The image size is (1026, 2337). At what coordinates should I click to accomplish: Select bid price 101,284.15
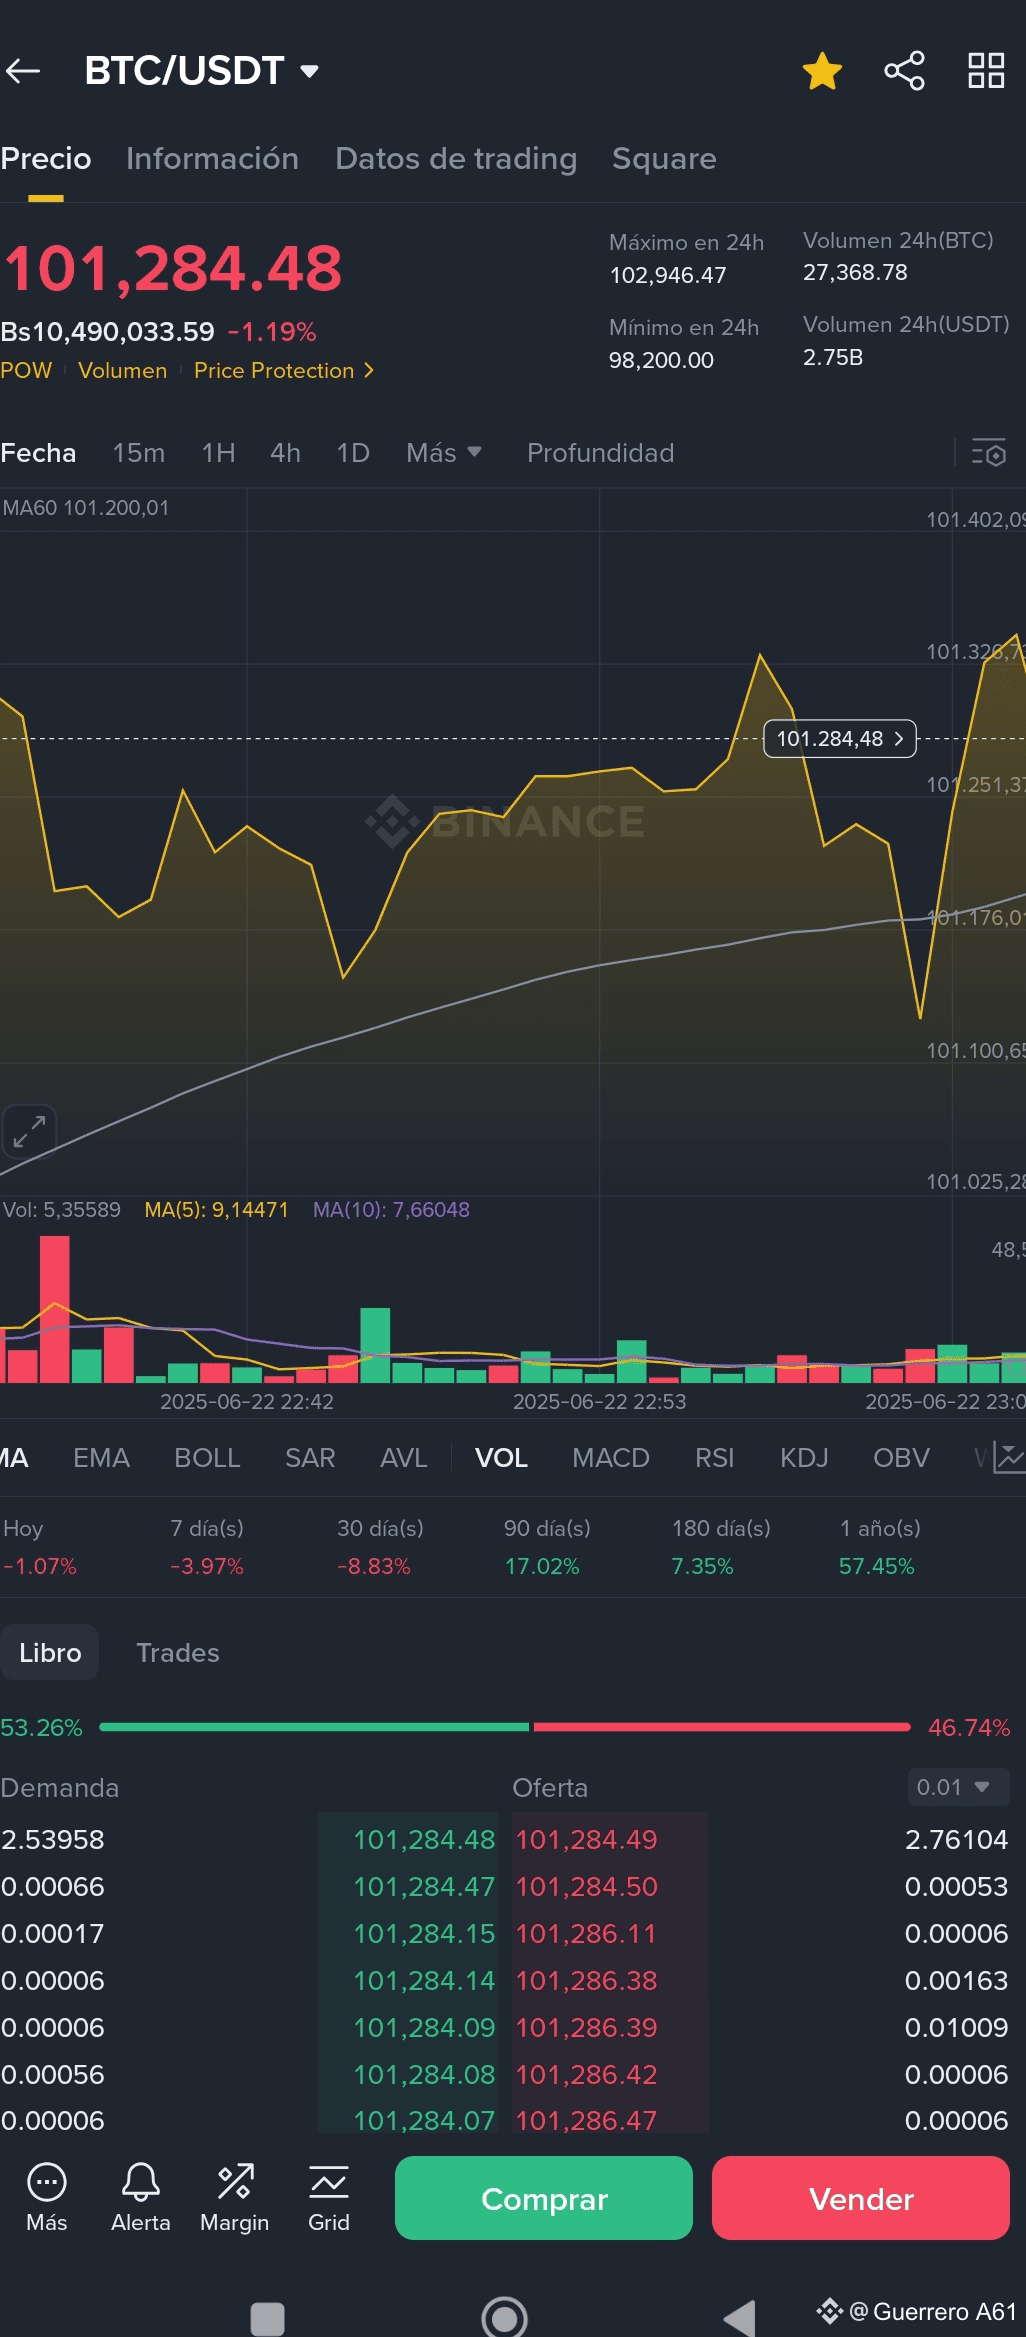pos(424,1934)
